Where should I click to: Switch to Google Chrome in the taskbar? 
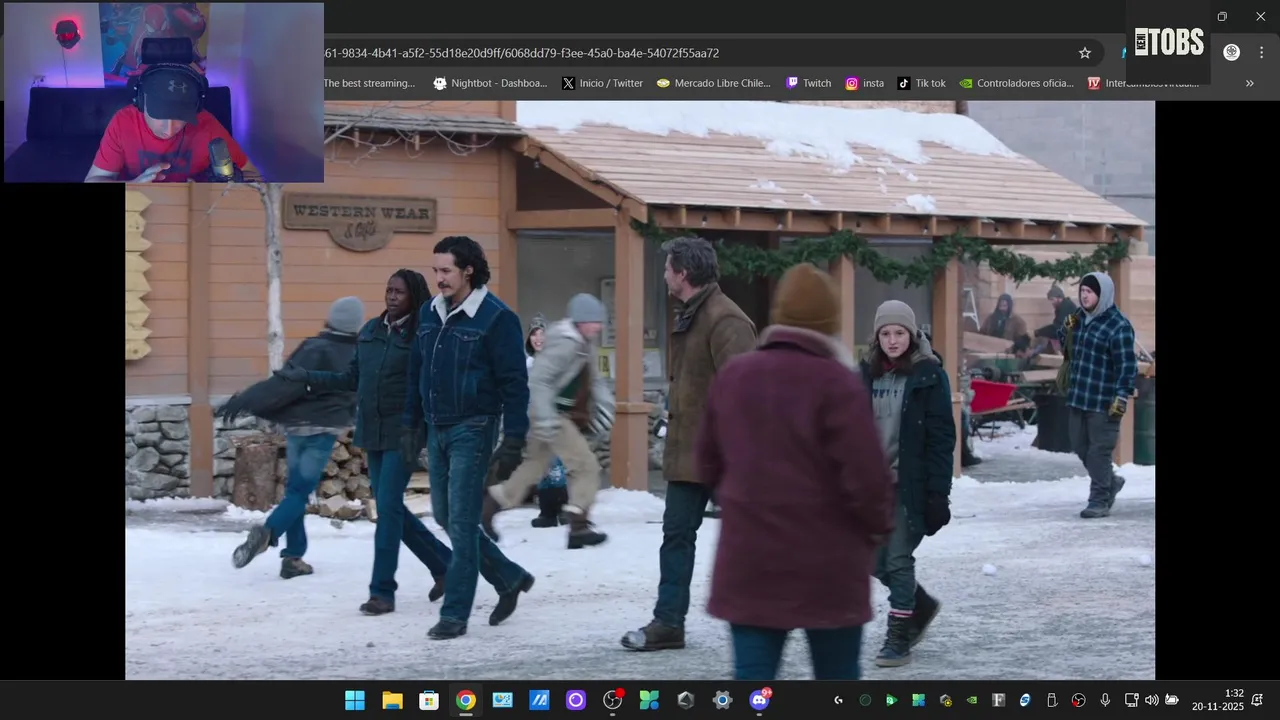466,700
